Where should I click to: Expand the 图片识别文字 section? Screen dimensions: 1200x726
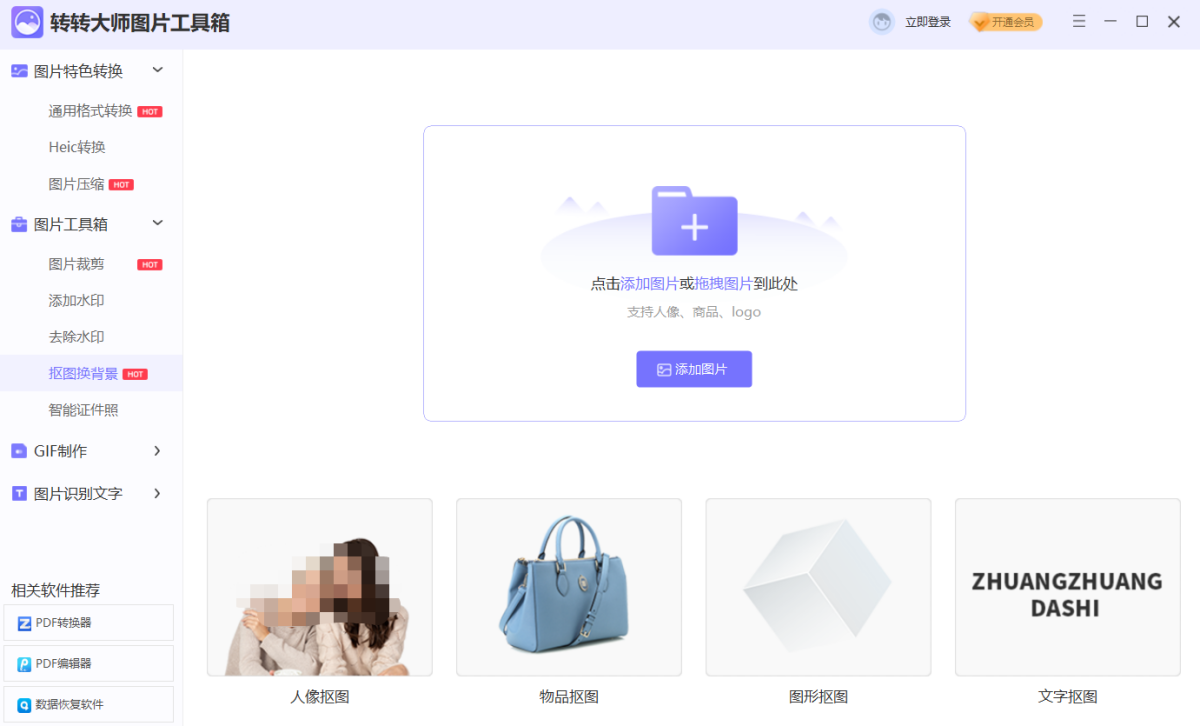click(157, 494)
